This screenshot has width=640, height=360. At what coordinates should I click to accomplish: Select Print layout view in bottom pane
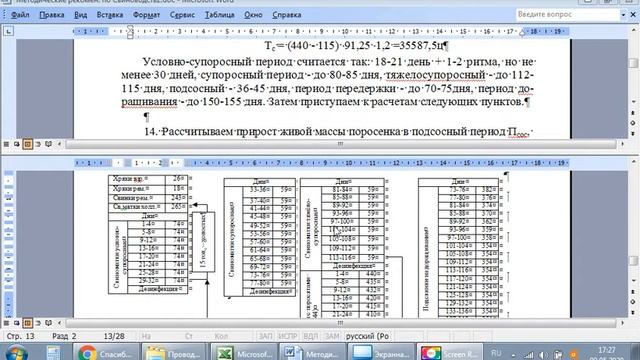27,323
